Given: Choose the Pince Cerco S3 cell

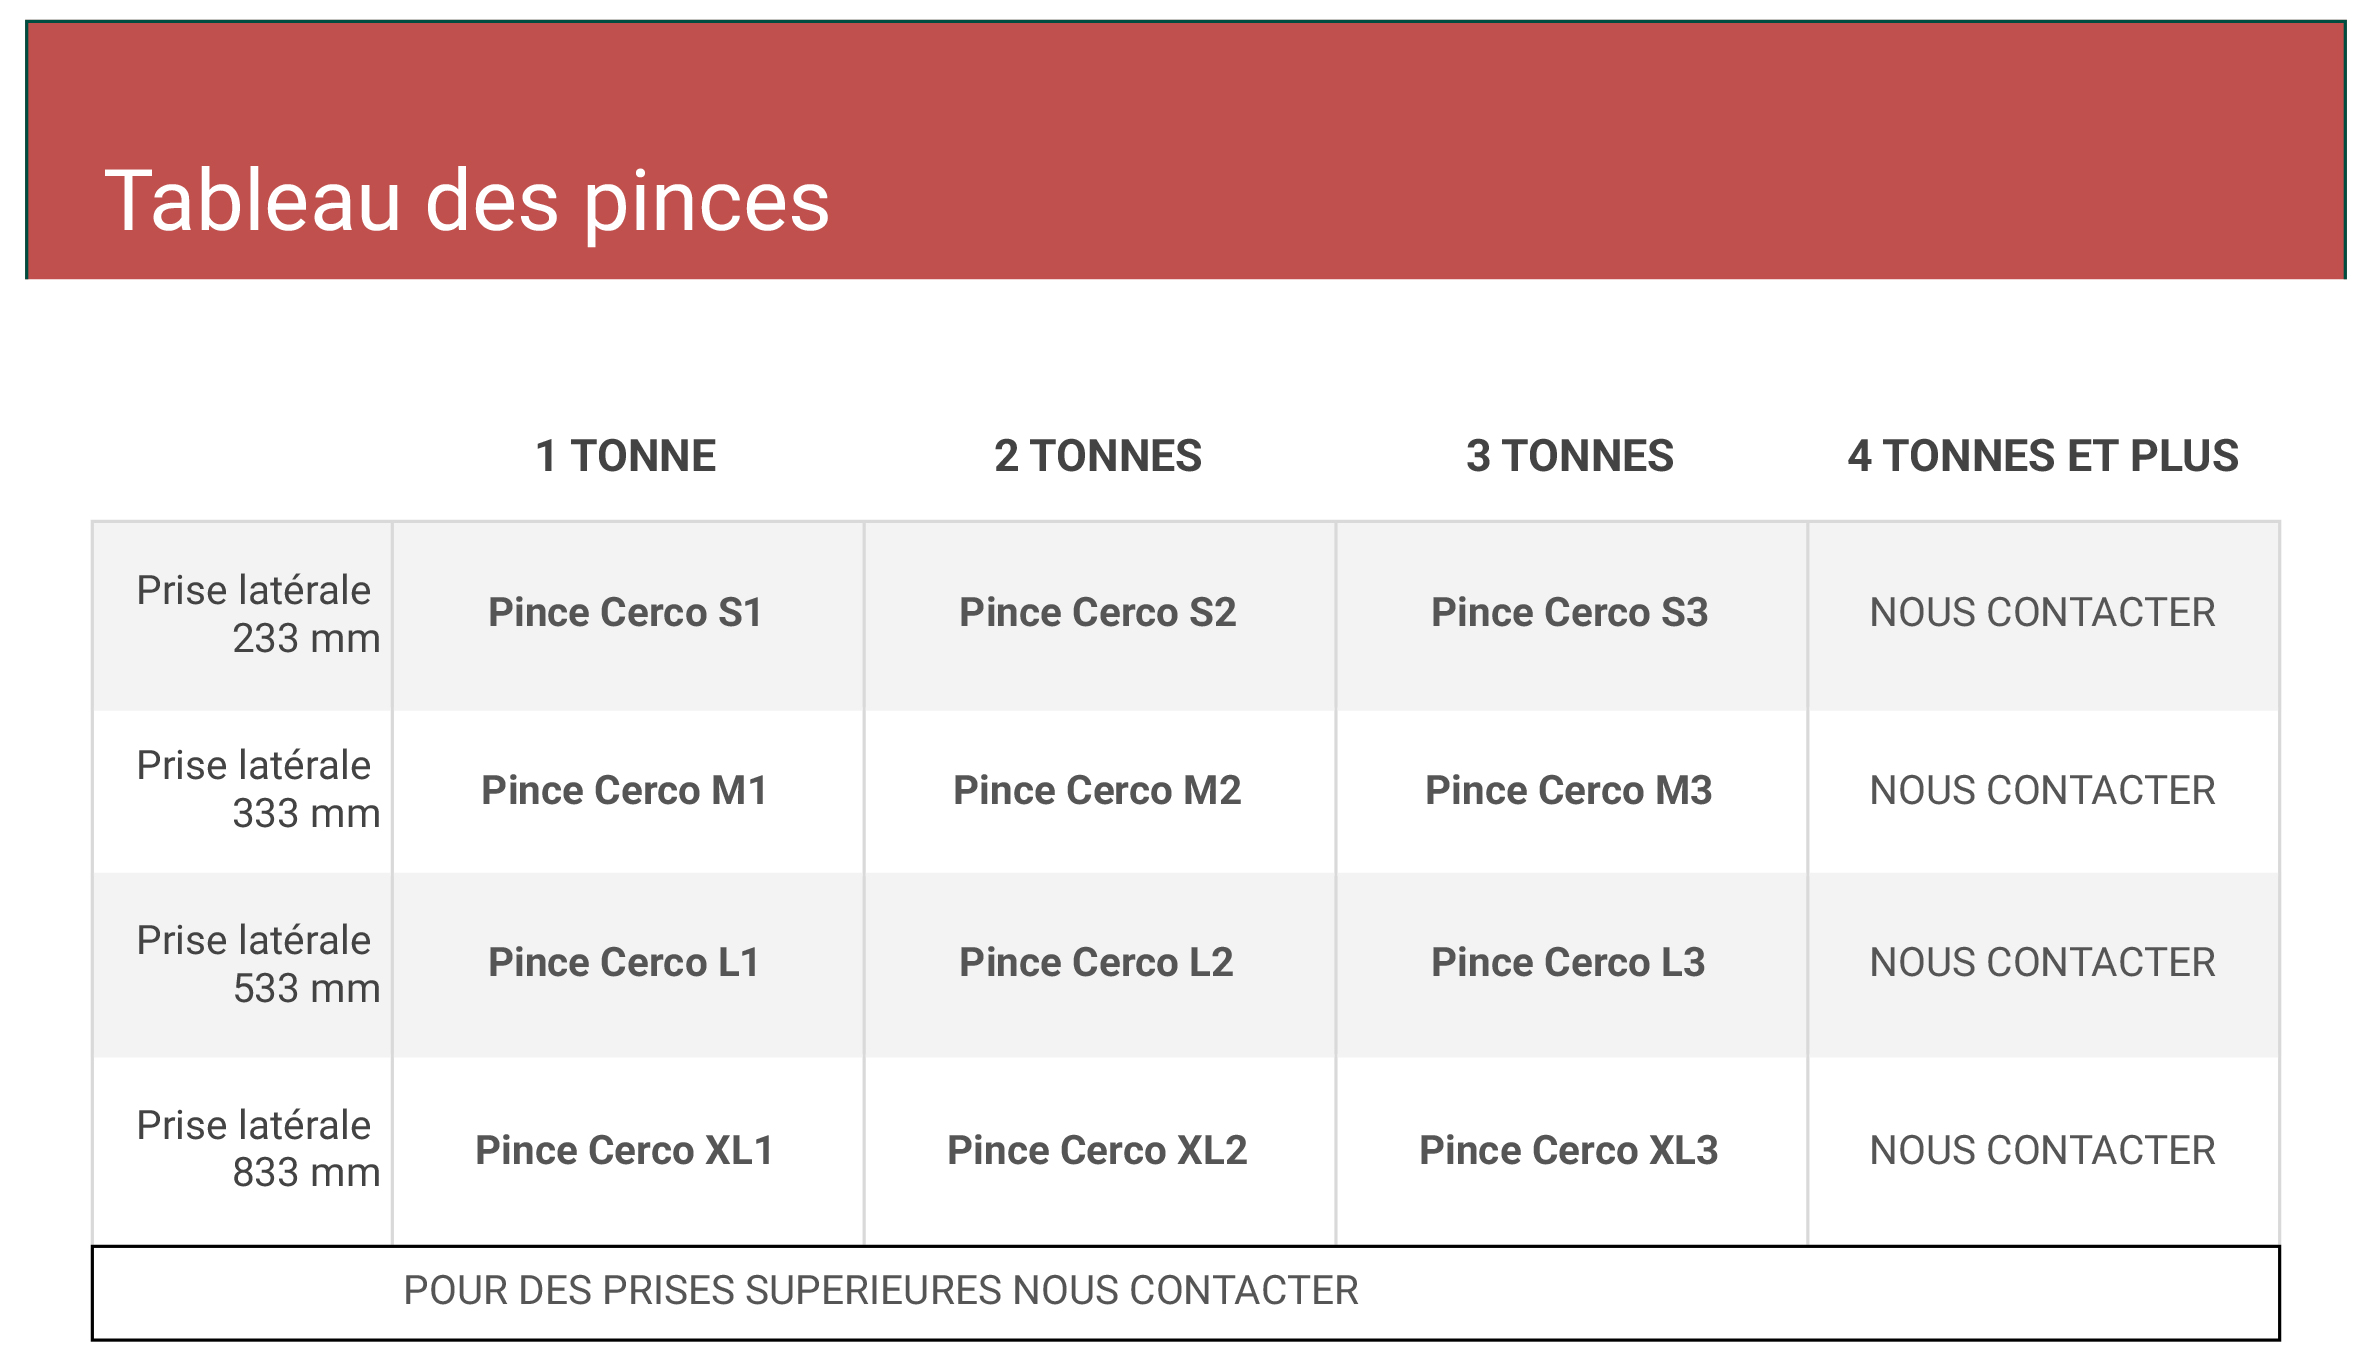Looking at the screenshot, I should [x=1570, y=612].
